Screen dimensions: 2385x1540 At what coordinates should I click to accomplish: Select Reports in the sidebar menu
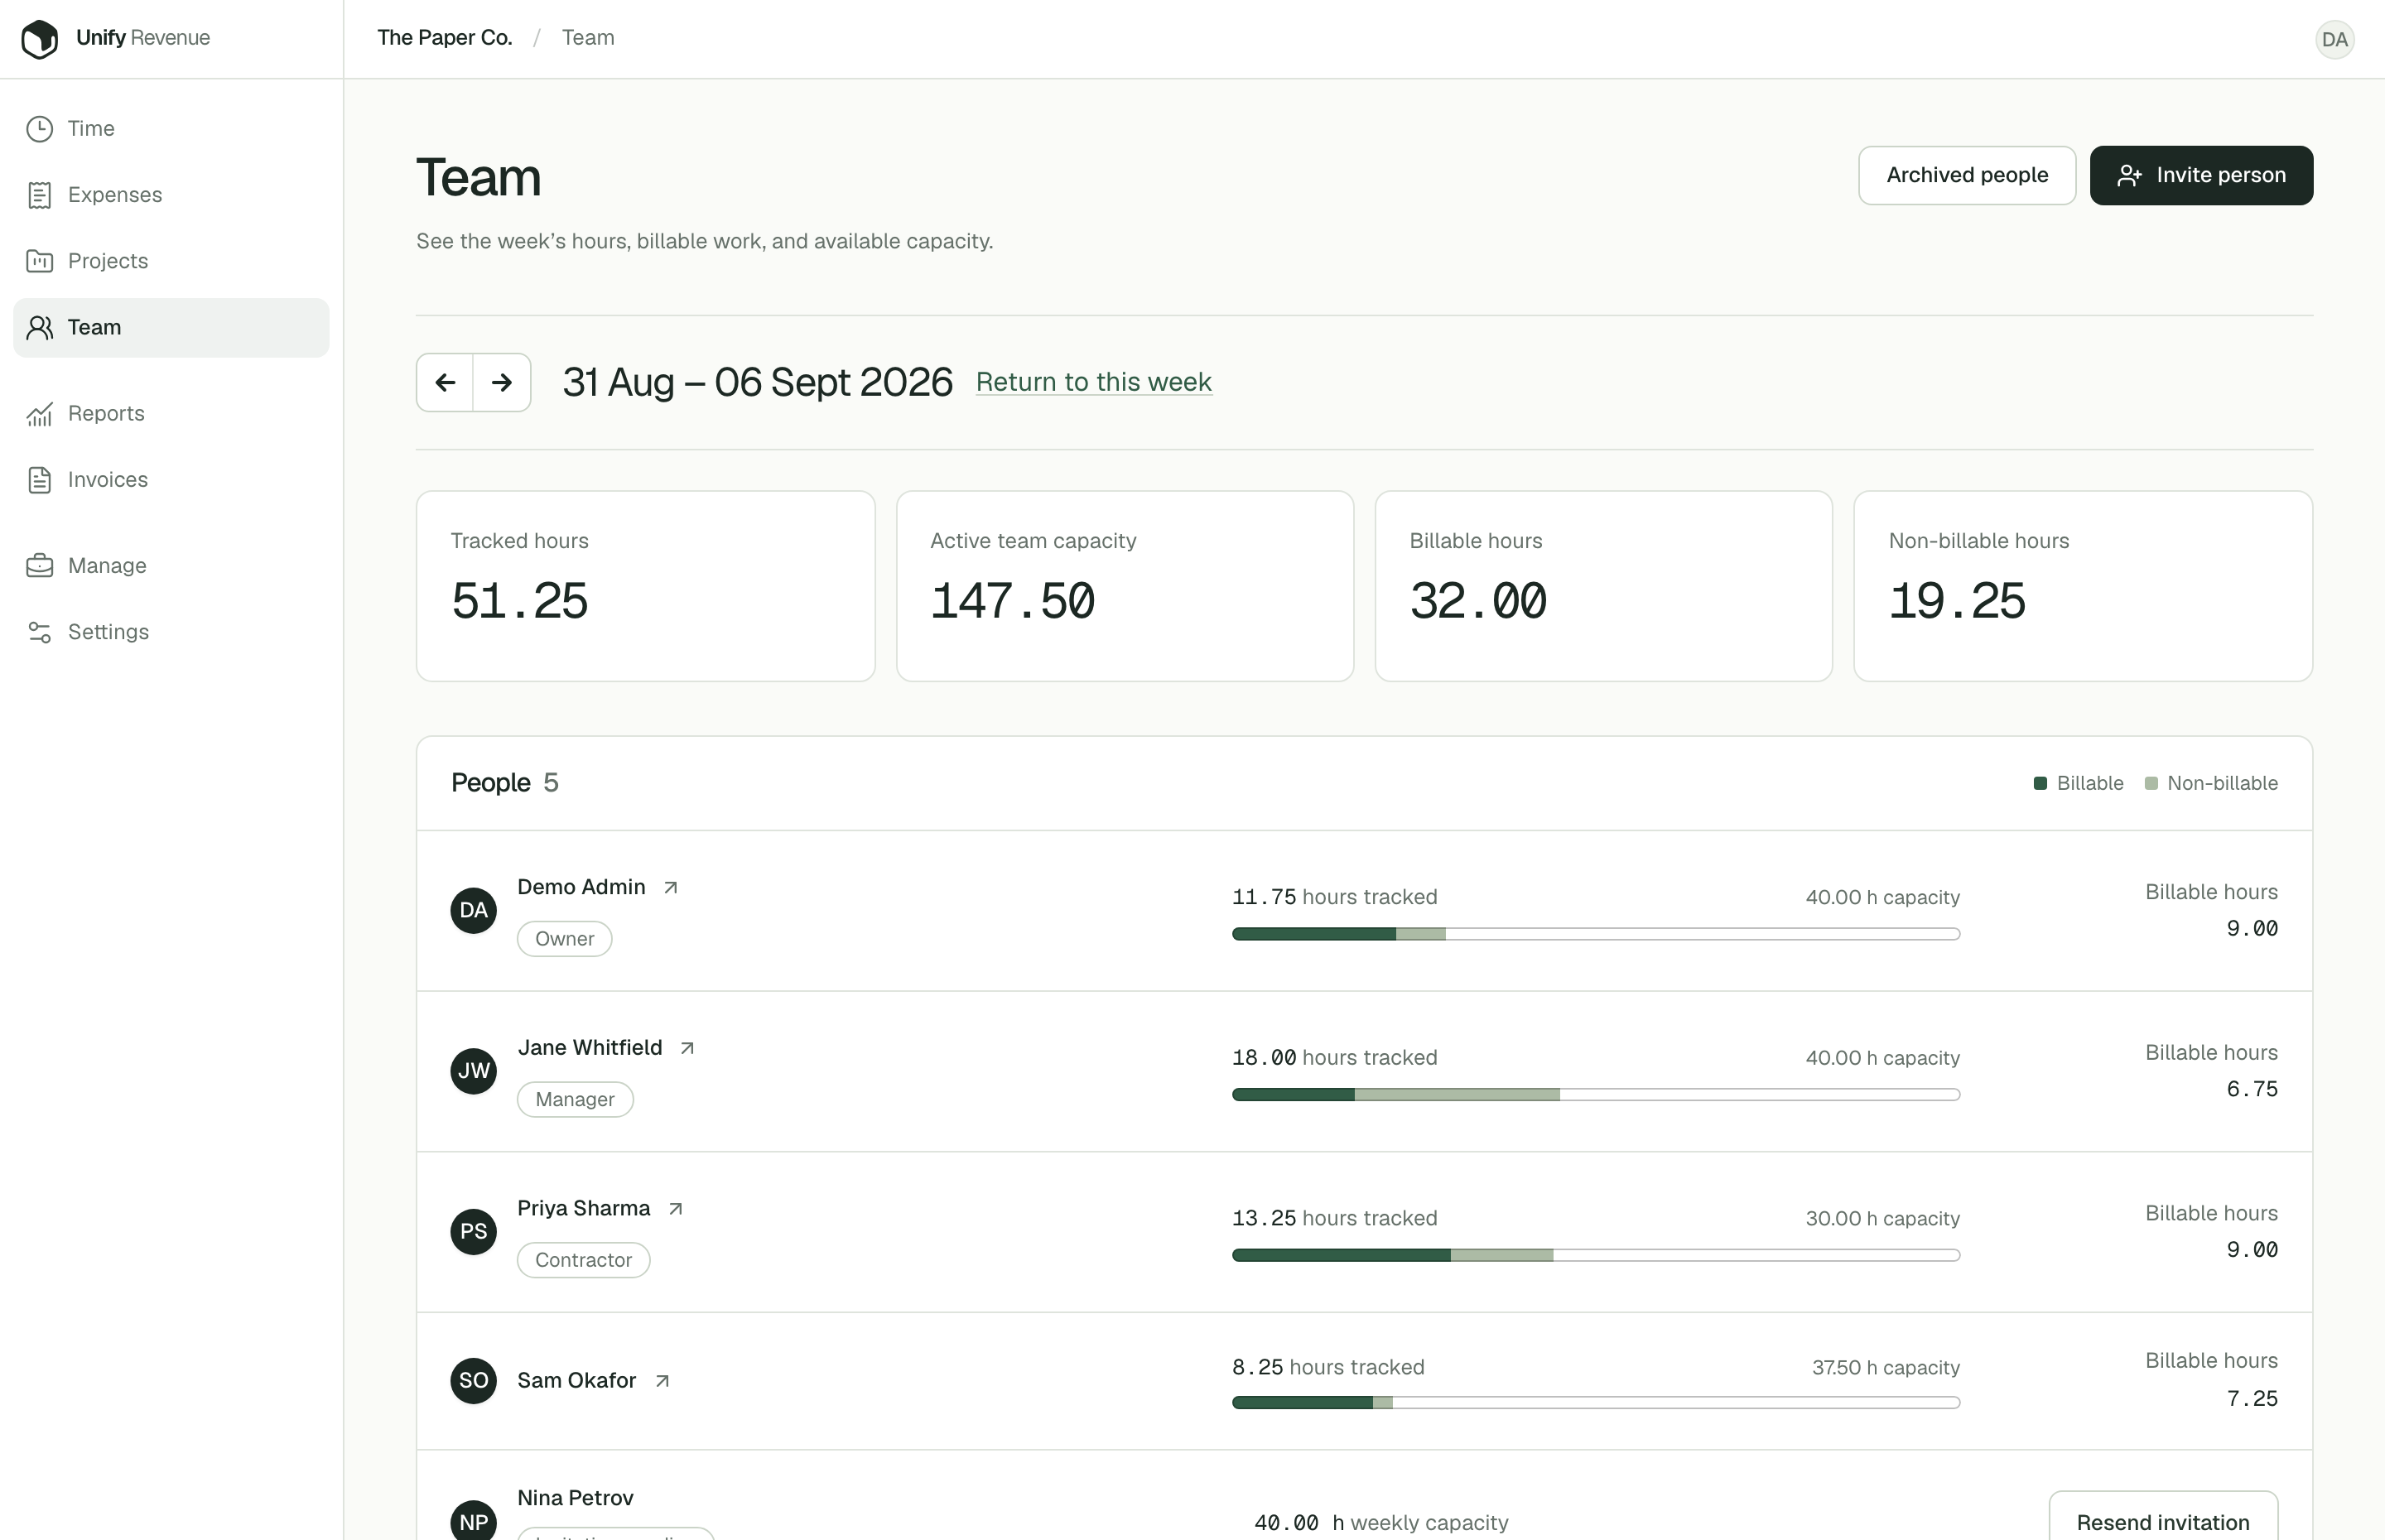point(171,414)
